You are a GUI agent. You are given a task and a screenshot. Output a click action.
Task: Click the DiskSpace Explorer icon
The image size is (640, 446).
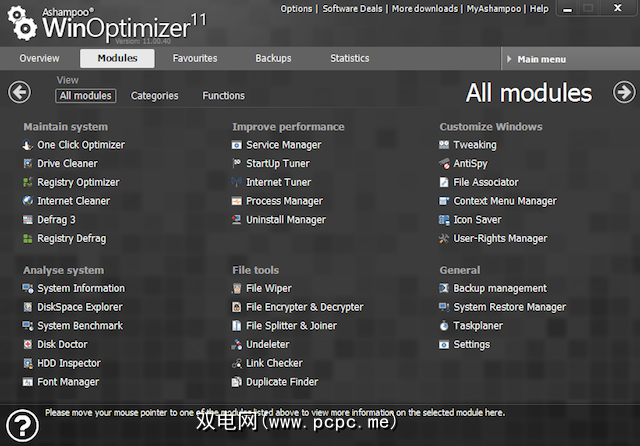pos(27,307)
